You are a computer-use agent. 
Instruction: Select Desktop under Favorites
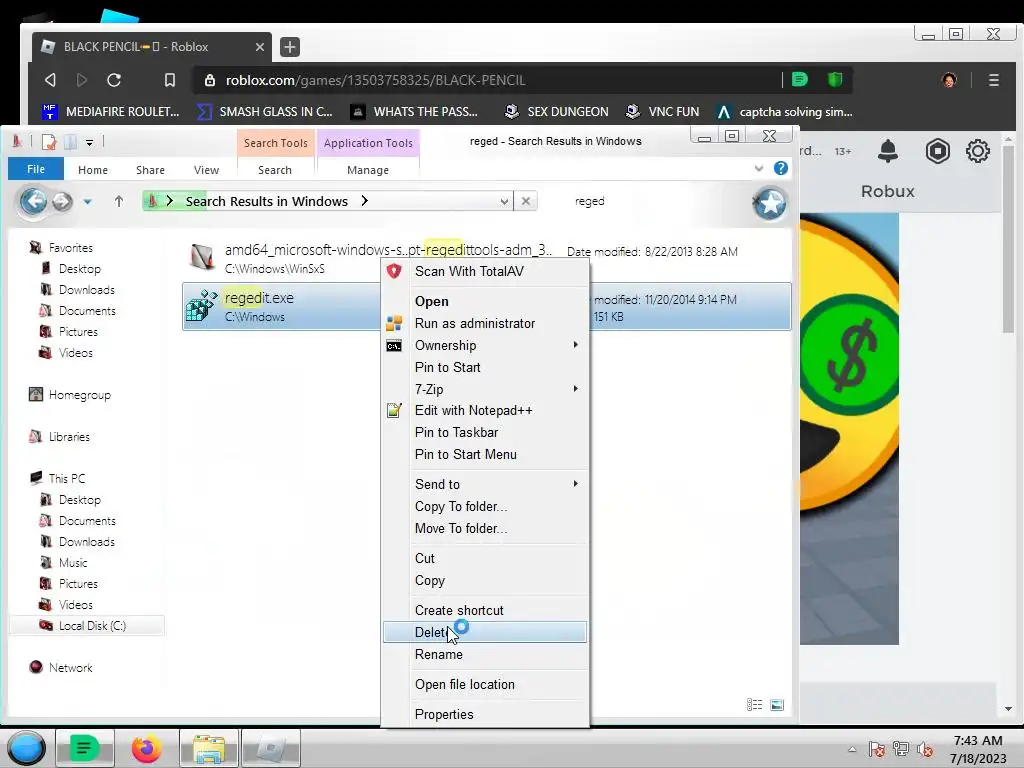point(80,268)
